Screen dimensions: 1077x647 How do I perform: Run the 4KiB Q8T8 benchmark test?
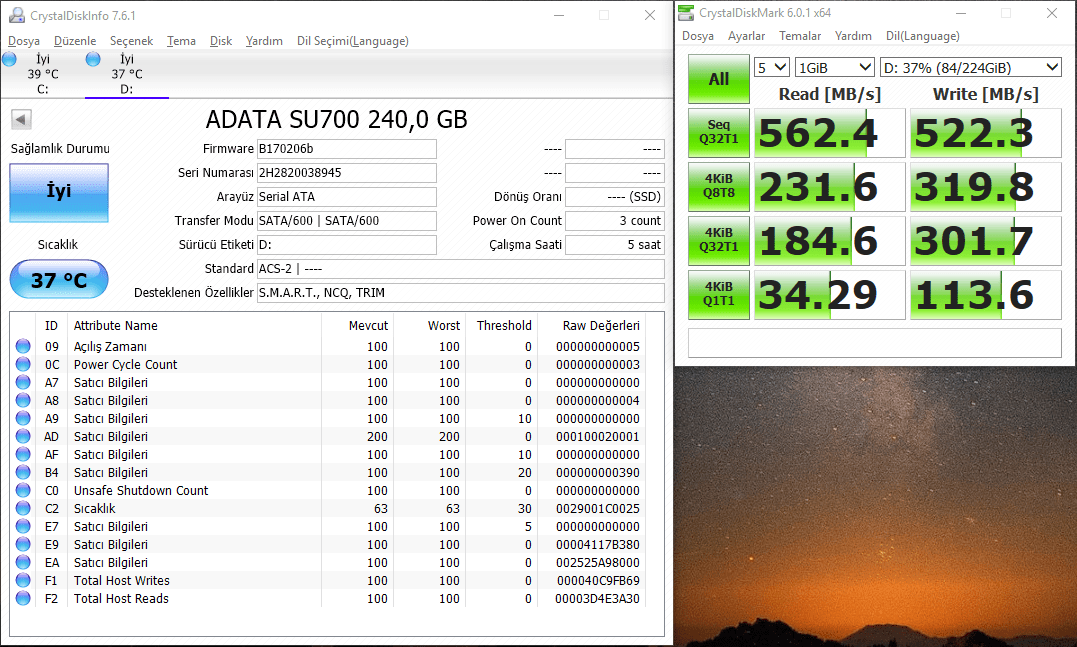click(x=718, y=187)
